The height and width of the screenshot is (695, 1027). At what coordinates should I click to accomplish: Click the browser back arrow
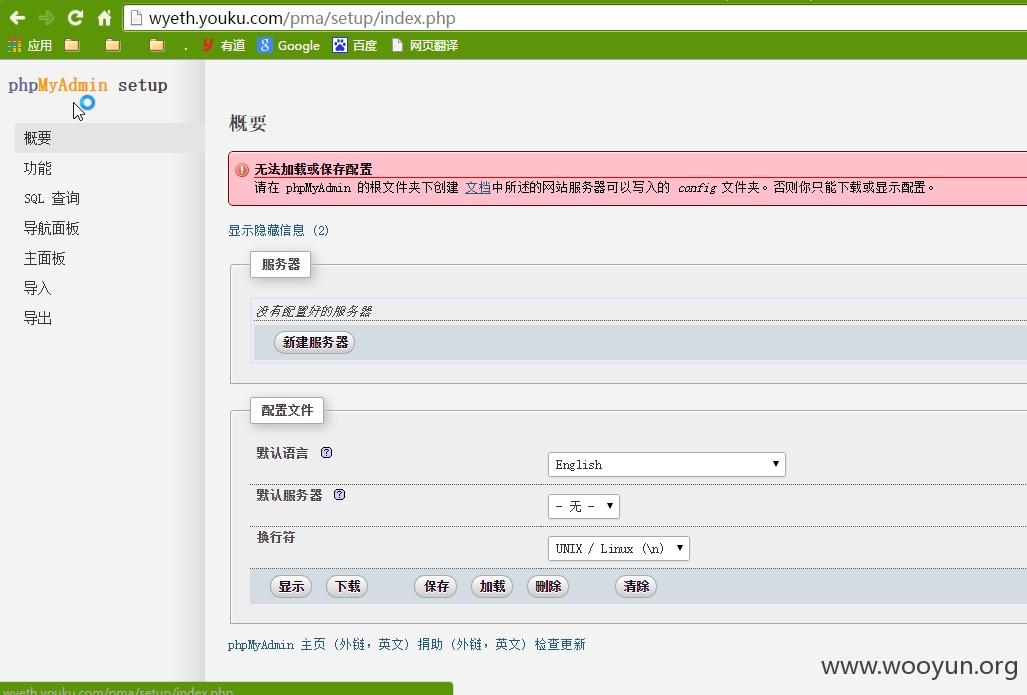click(x=18, y=18)
